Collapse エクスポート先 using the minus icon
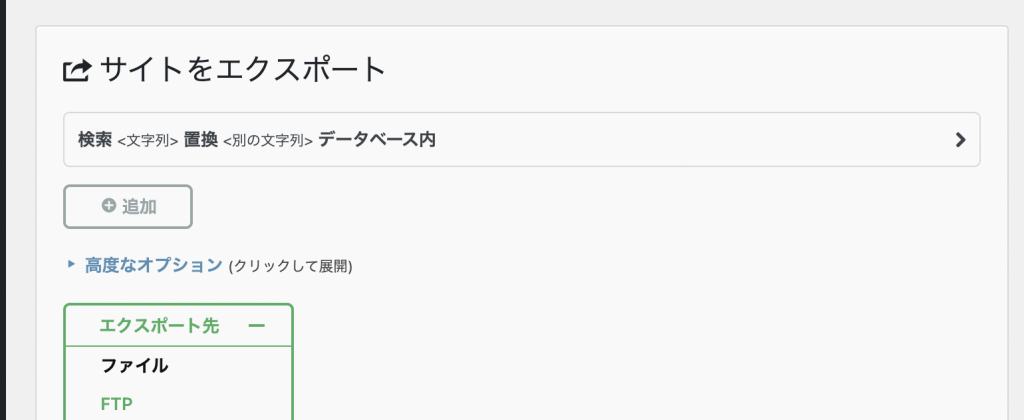The image size is (1024, 420). click(257, 326)
